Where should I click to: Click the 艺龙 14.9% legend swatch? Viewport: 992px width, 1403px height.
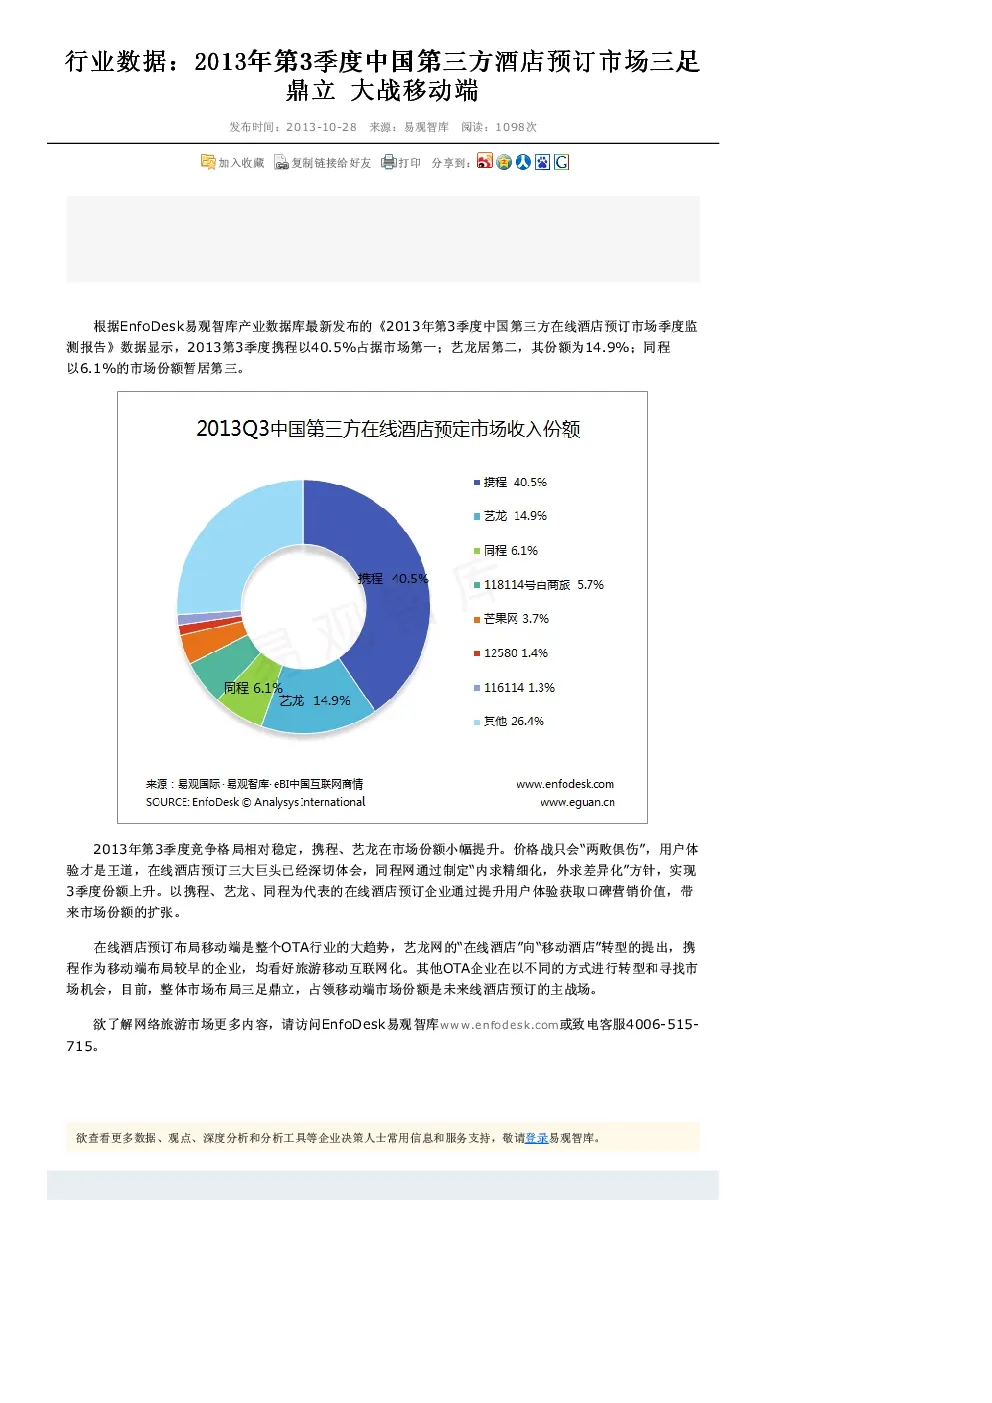click(x=477, y=517)
